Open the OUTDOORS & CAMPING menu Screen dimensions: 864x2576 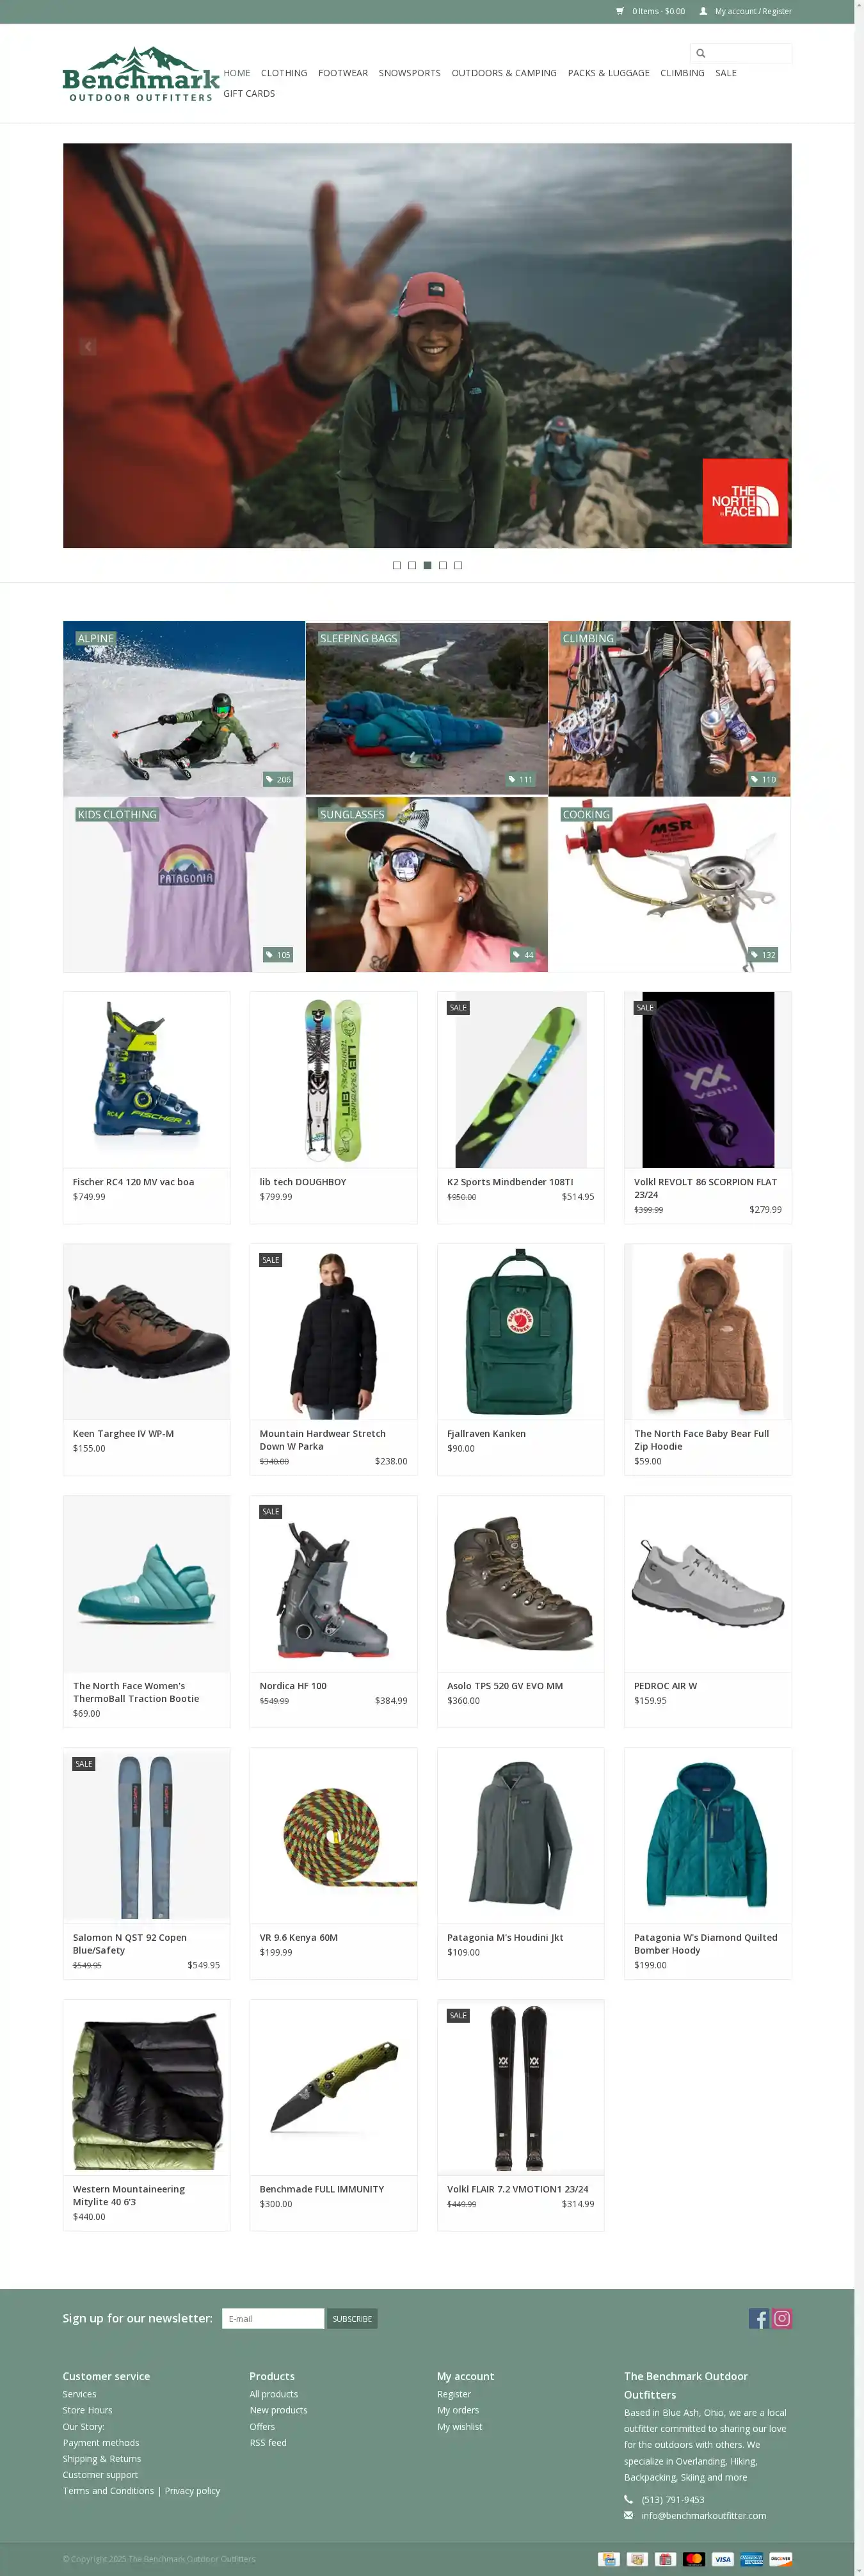(x=504, y=73)
